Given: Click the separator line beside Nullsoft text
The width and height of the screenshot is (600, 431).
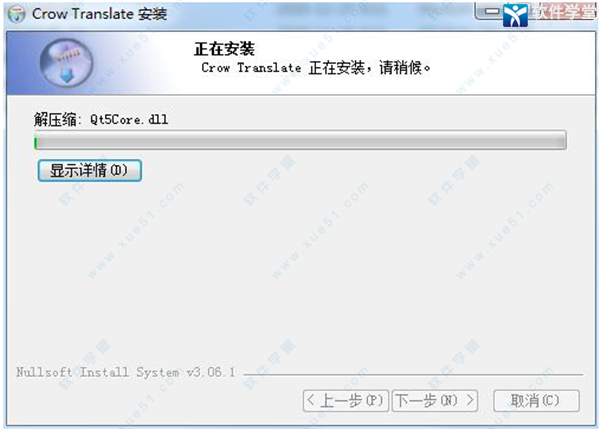Looking at the screenshot, I should [x=413, y=374].
